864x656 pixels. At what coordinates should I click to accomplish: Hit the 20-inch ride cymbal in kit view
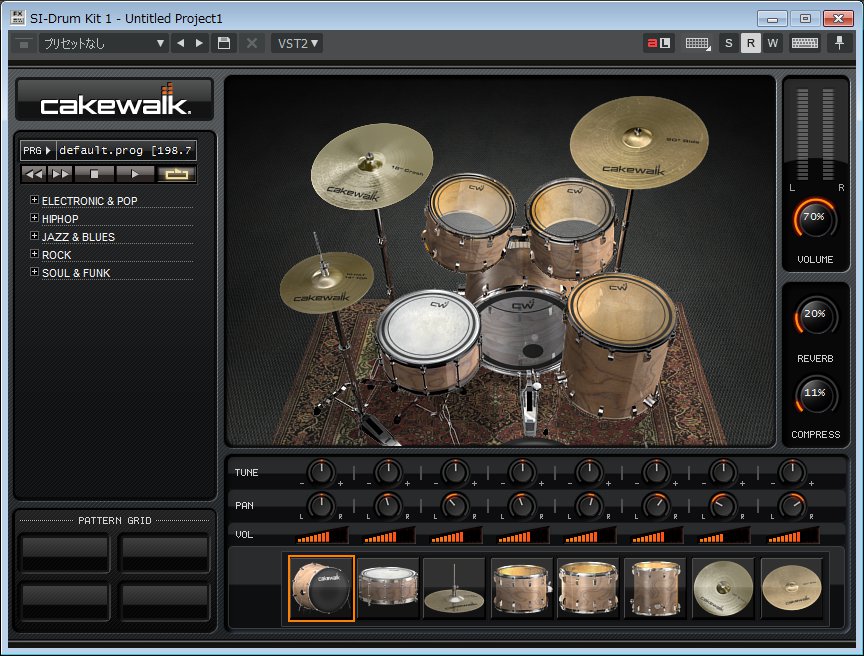(x=639, y=142)
